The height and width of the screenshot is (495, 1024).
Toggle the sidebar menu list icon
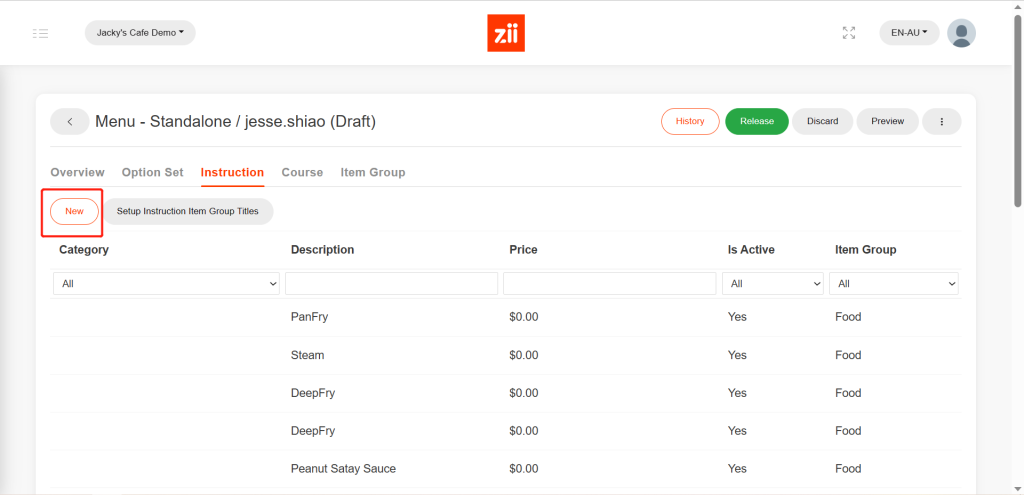40,33
